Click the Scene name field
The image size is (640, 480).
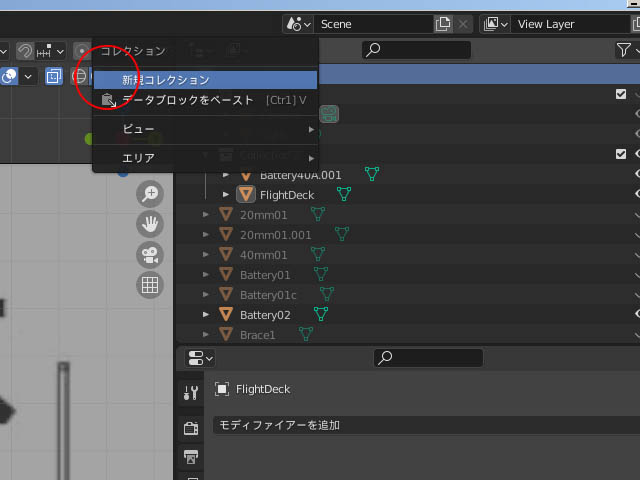pyautogui.click(x=373, y=24)
